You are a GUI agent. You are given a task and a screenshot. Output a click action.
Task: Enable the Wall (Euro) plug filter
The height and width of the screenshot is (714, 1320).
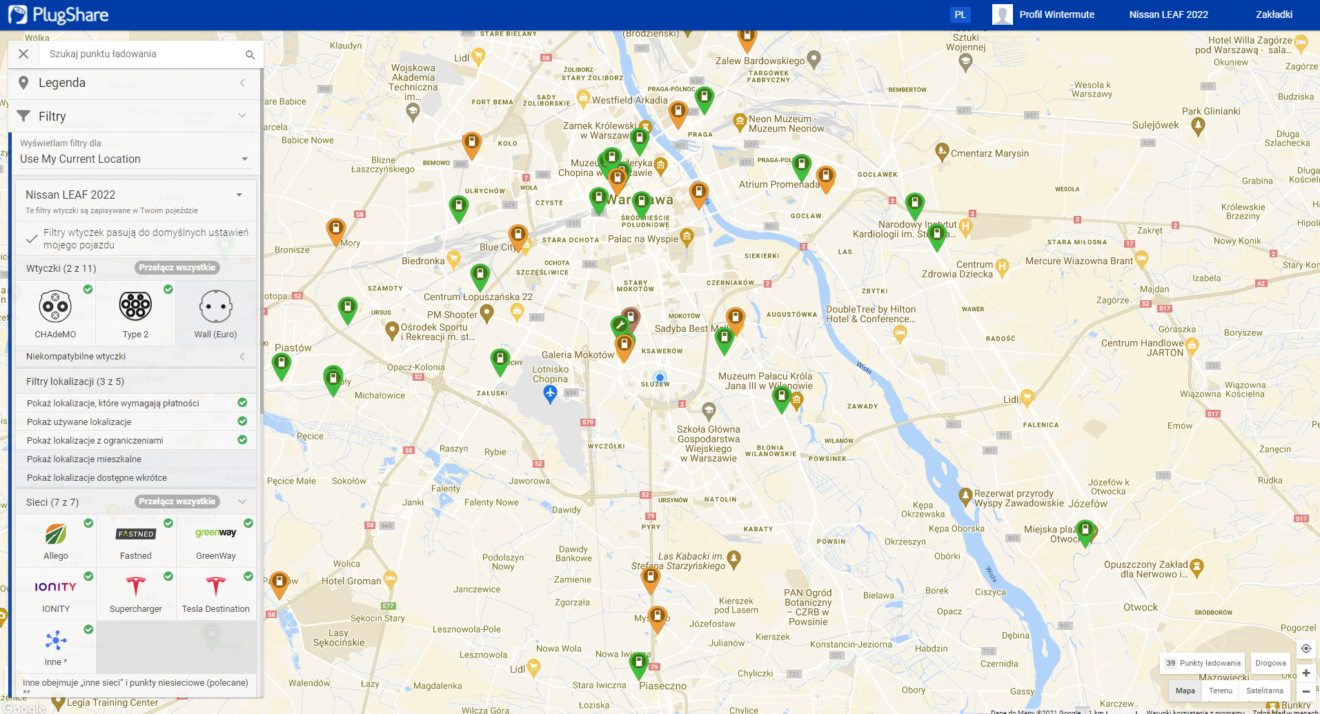coord(215,313)
